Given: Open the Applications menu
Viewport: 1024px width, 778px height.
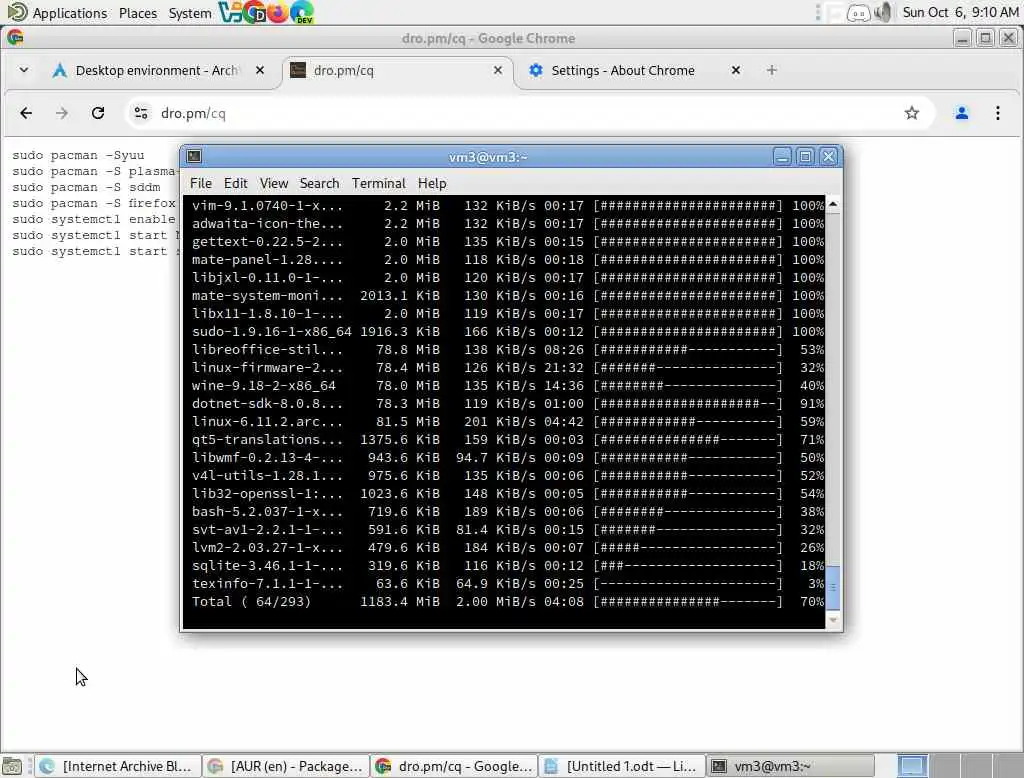Looking at the screenshot, I should (70, 13).
